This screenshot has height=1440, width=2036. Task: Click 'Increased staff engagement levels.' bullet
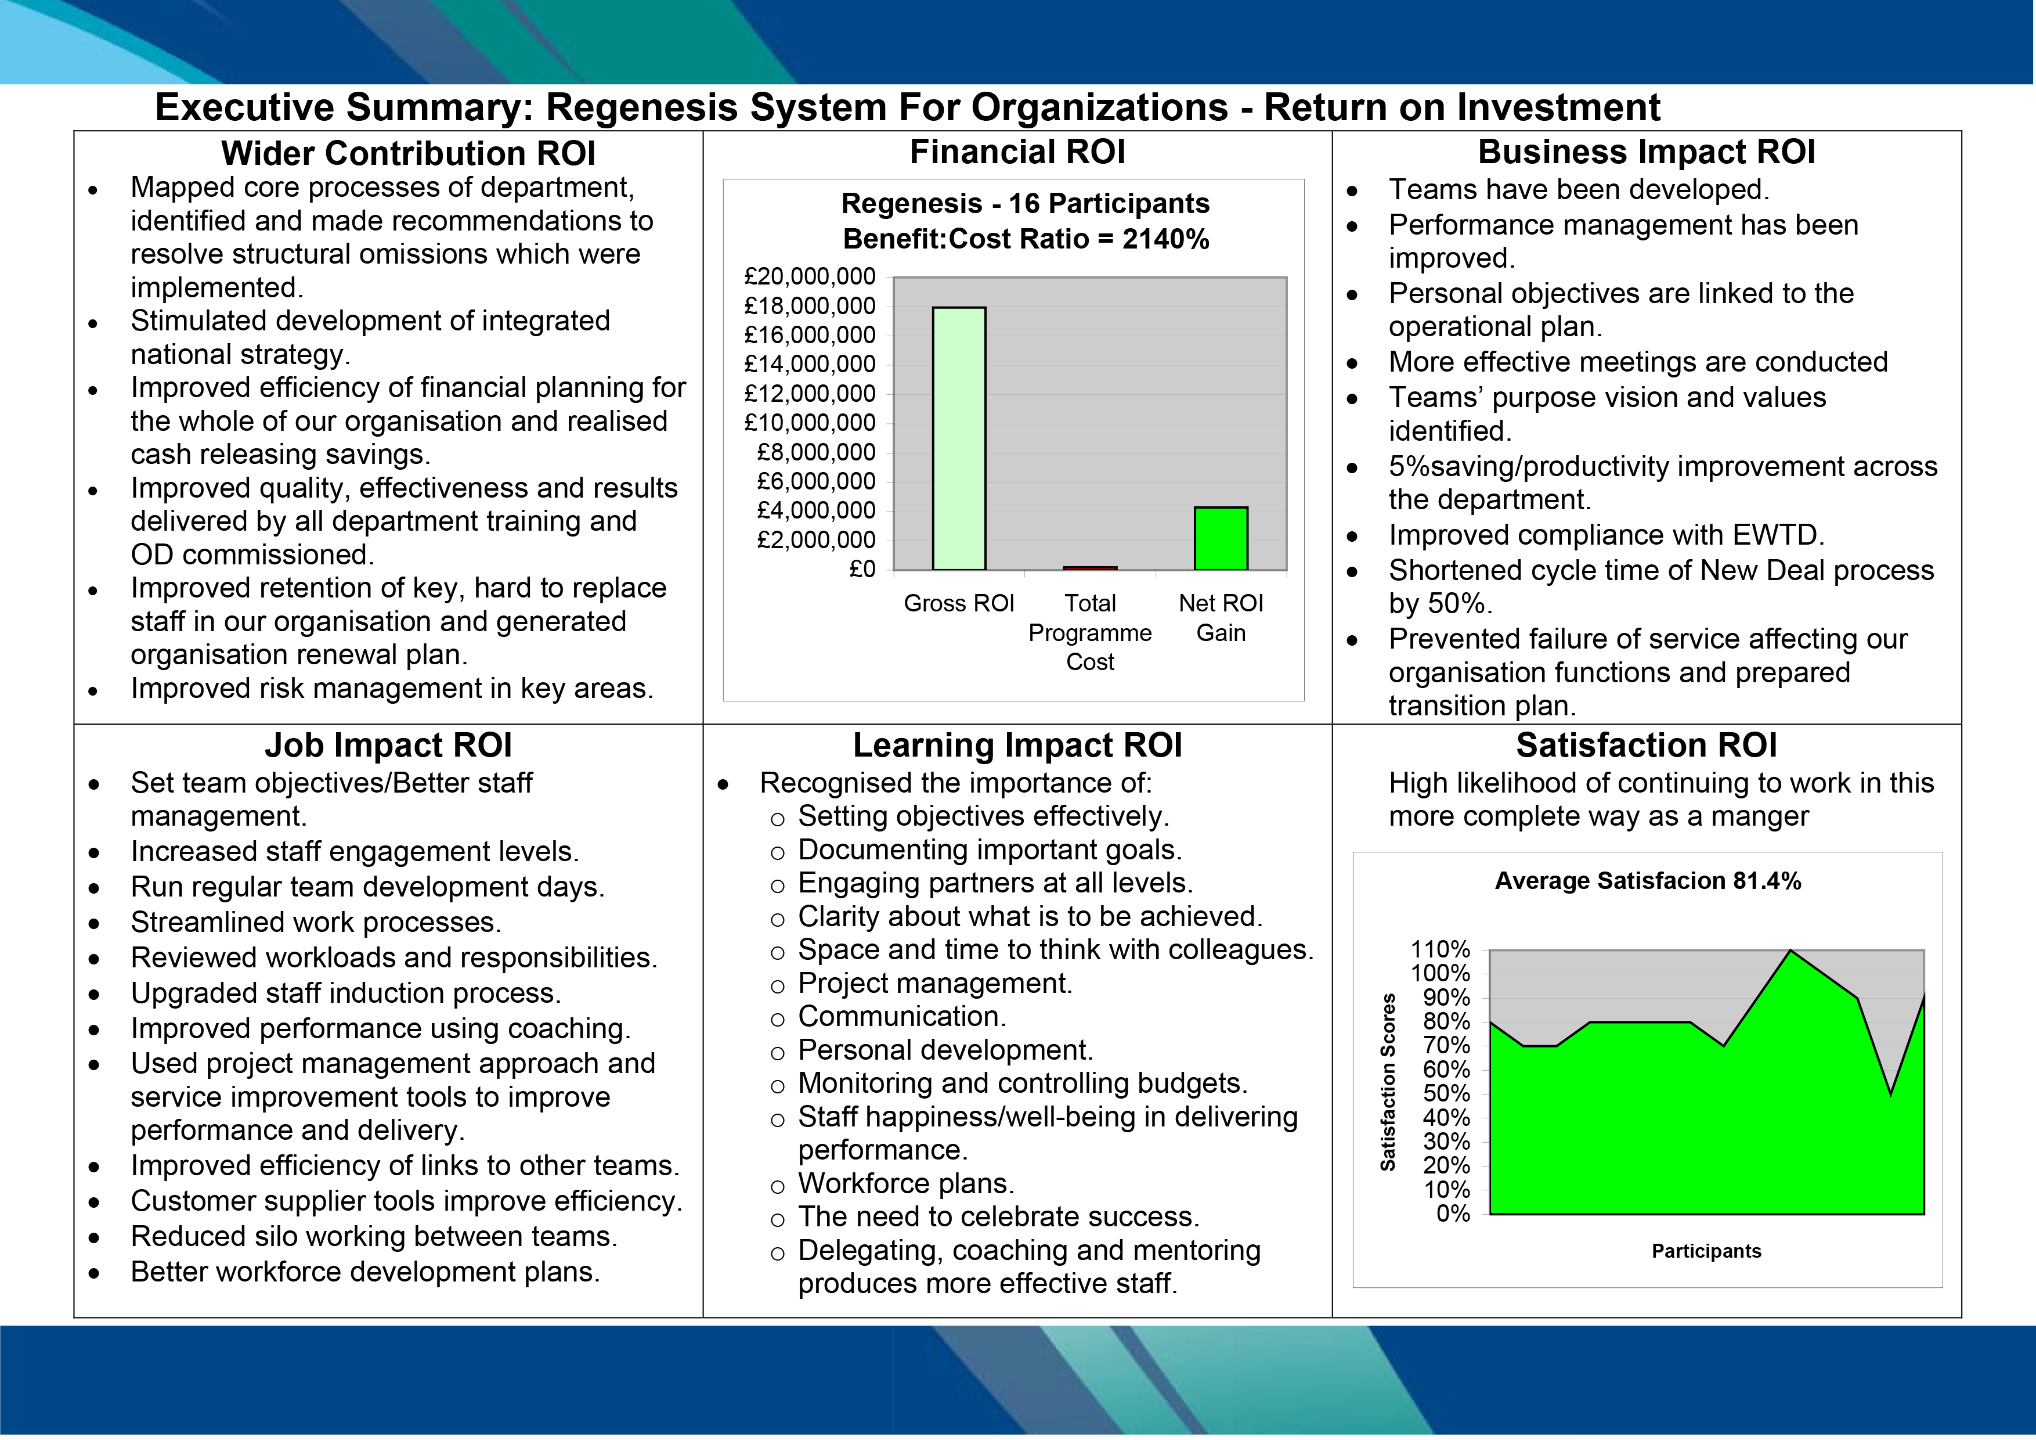click(x=355, y=852)
